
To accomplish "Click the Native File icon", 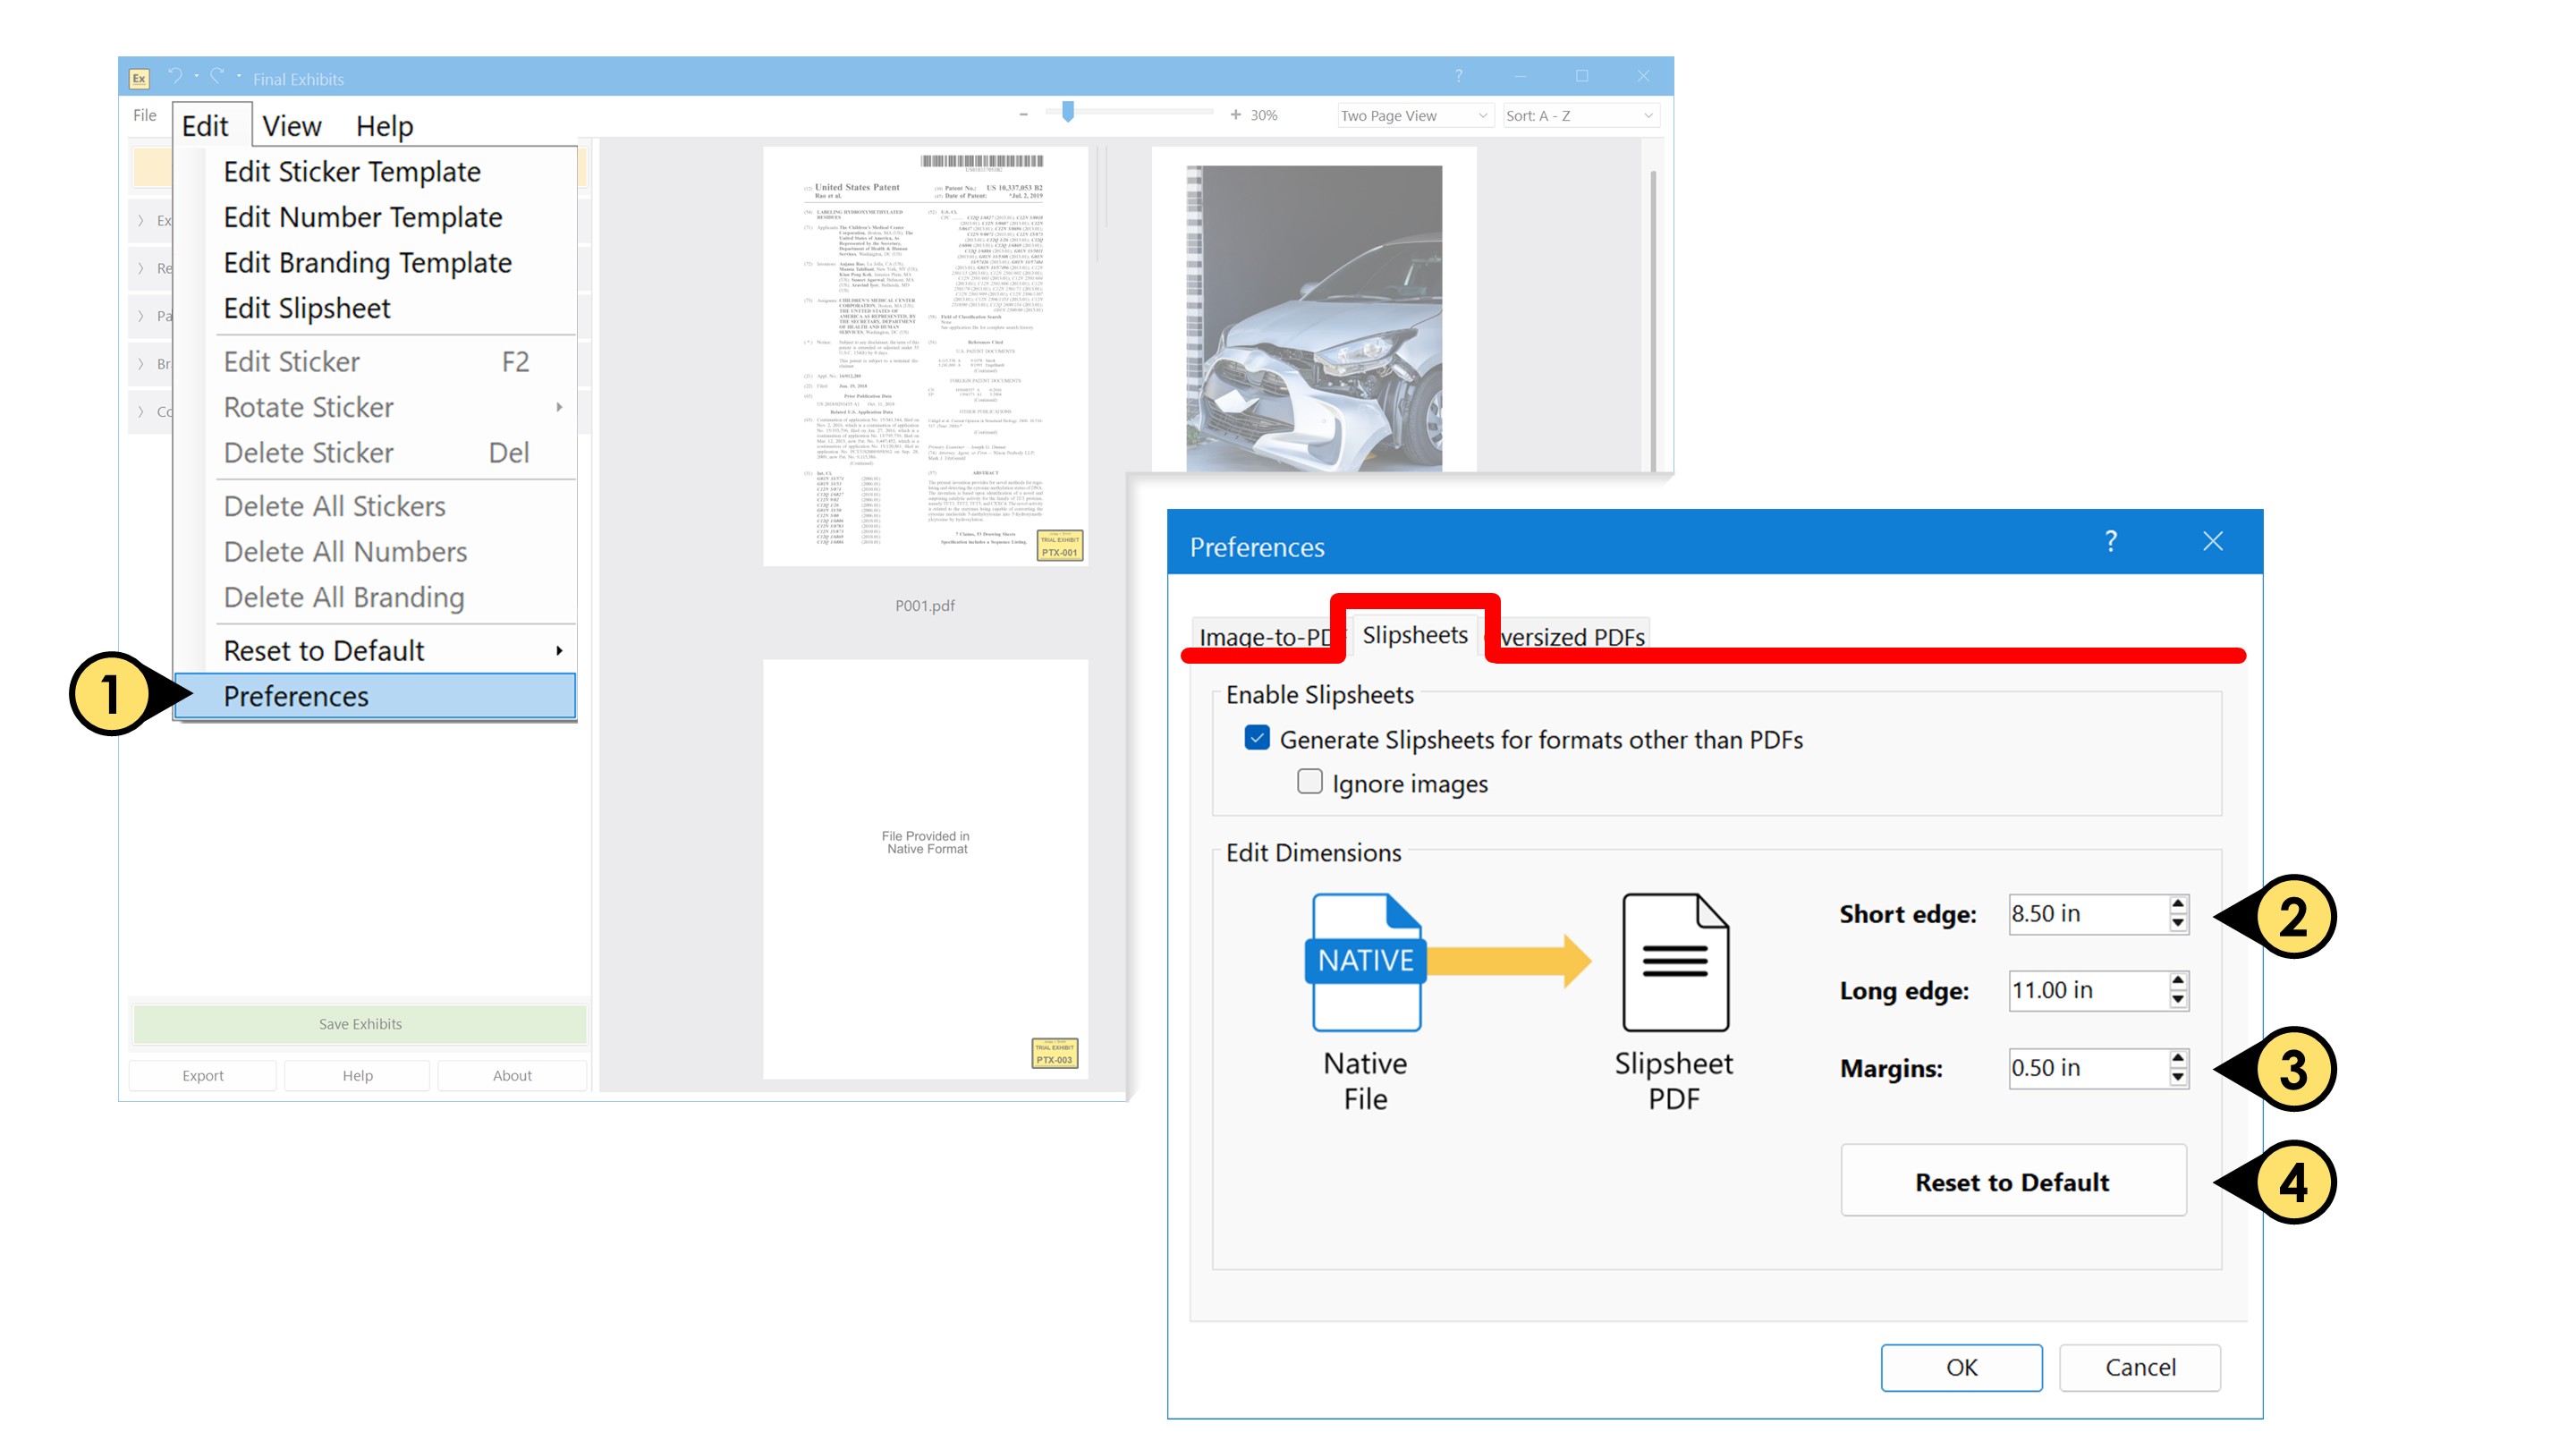I will [x=1365, y=962].
